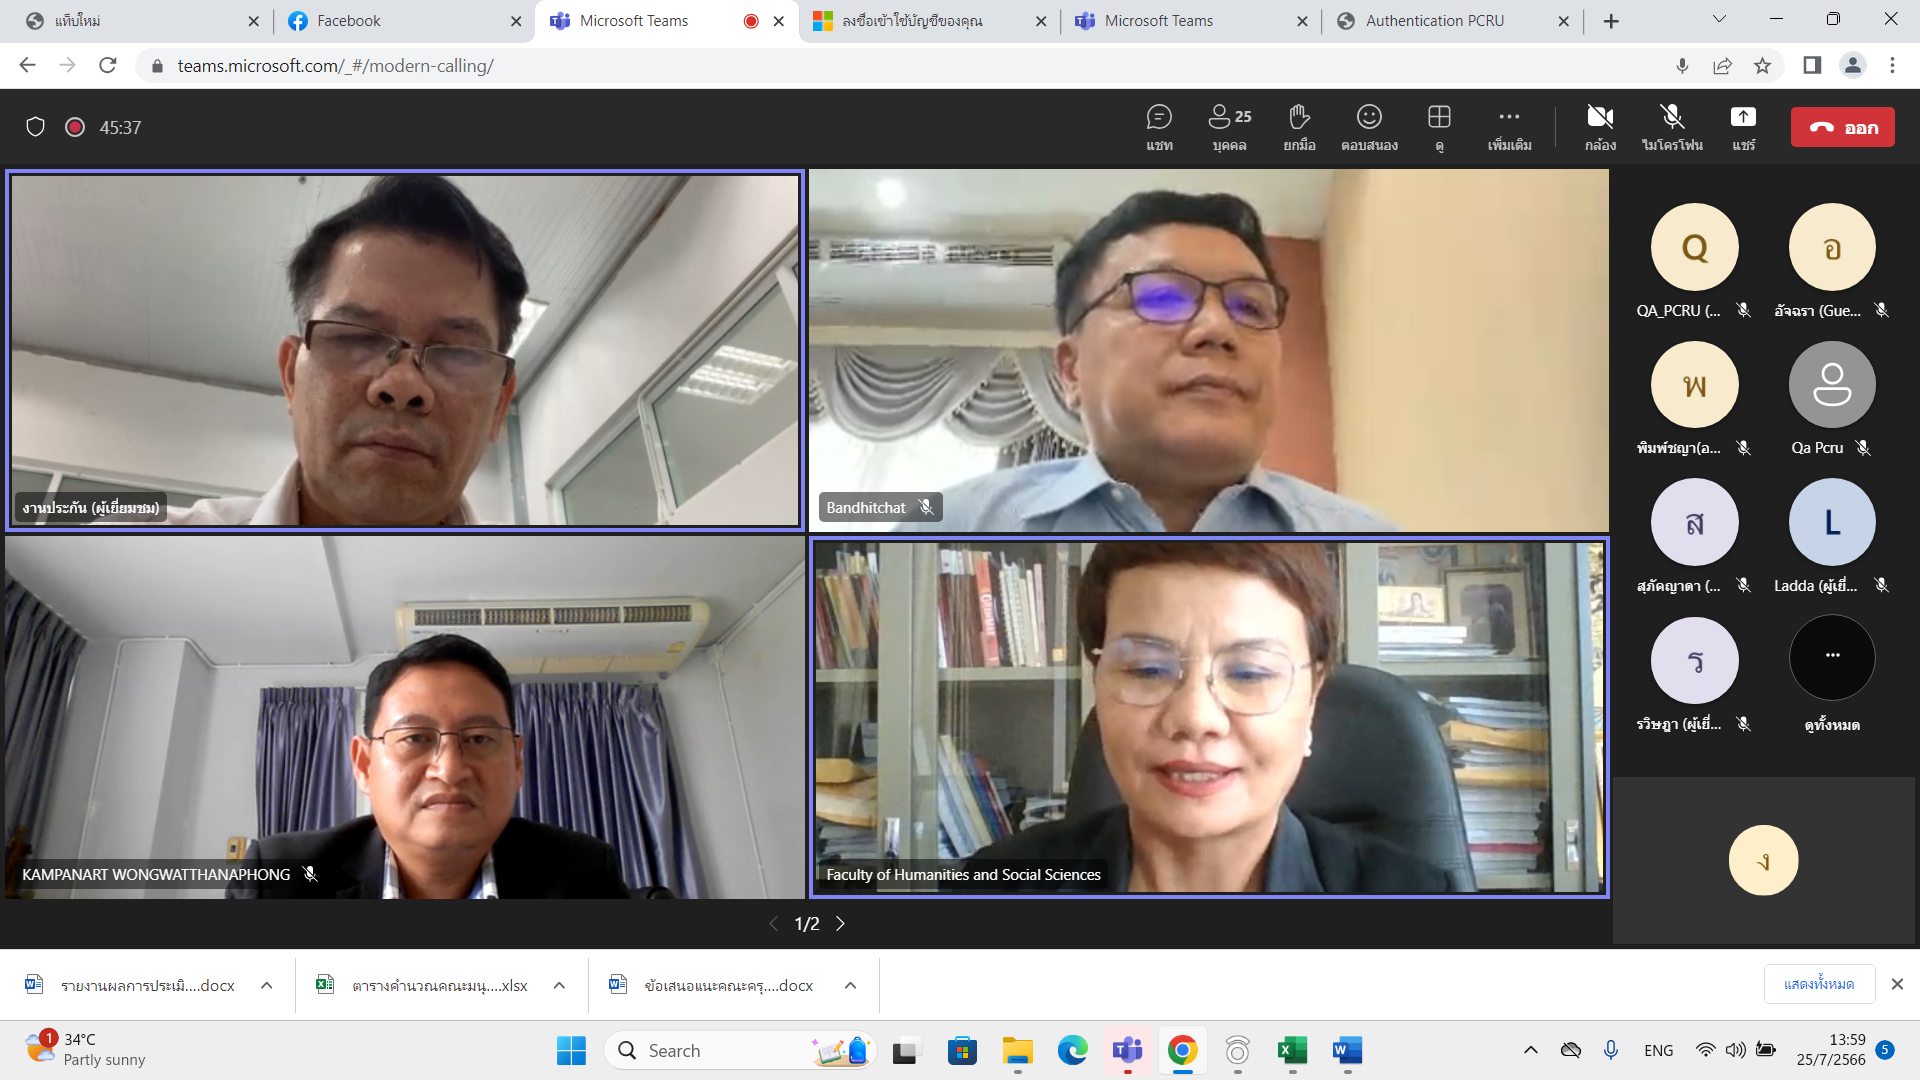Screen dimensions: 1920x1080
Task: Open the meeting chat panel
Action: [1158, 127]
